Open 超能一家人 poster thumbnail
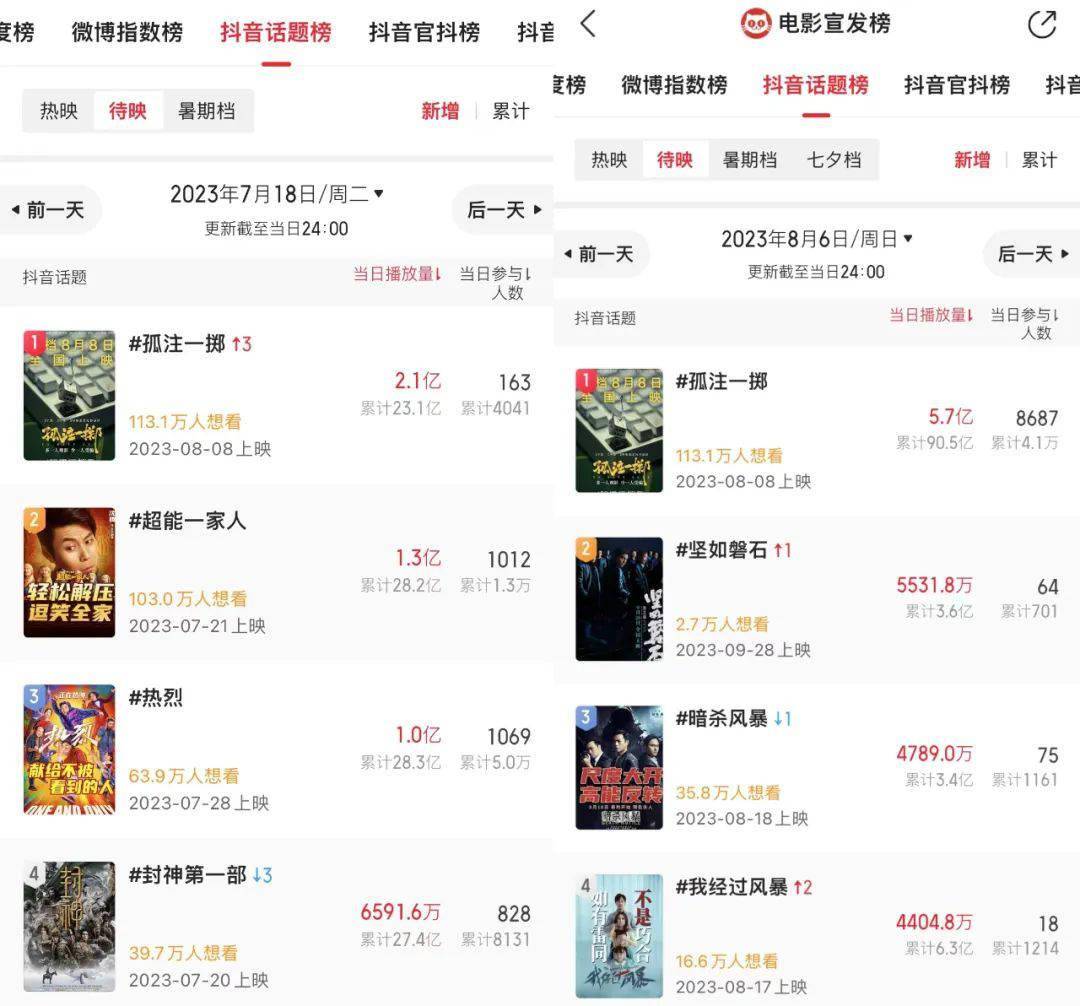This screenshot has width=1080, height=1006. (69, 572)
